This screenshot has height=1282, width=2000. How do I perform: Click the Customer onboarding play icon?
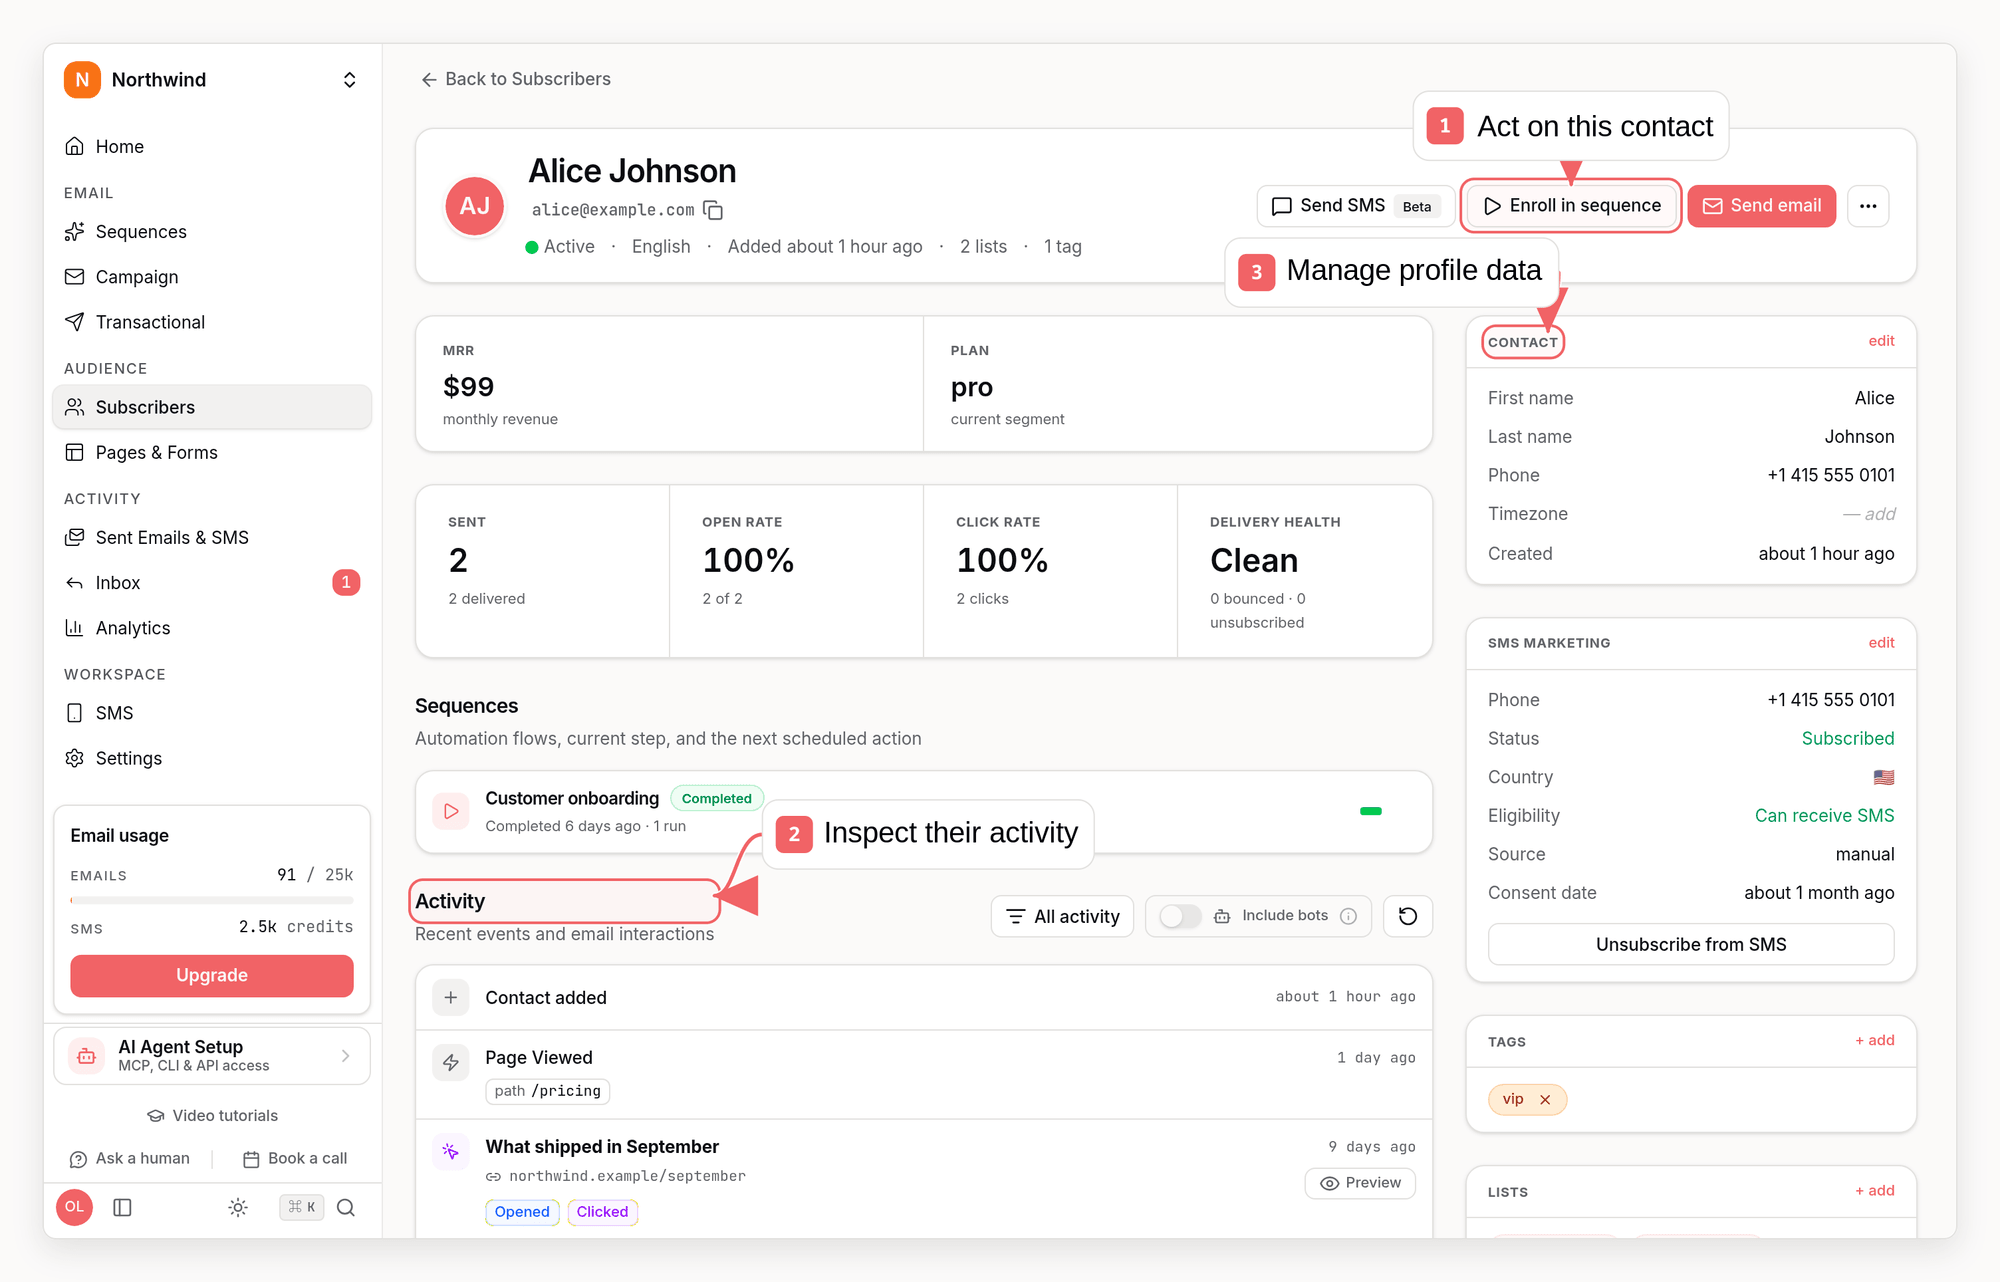(x=451, y=811)
